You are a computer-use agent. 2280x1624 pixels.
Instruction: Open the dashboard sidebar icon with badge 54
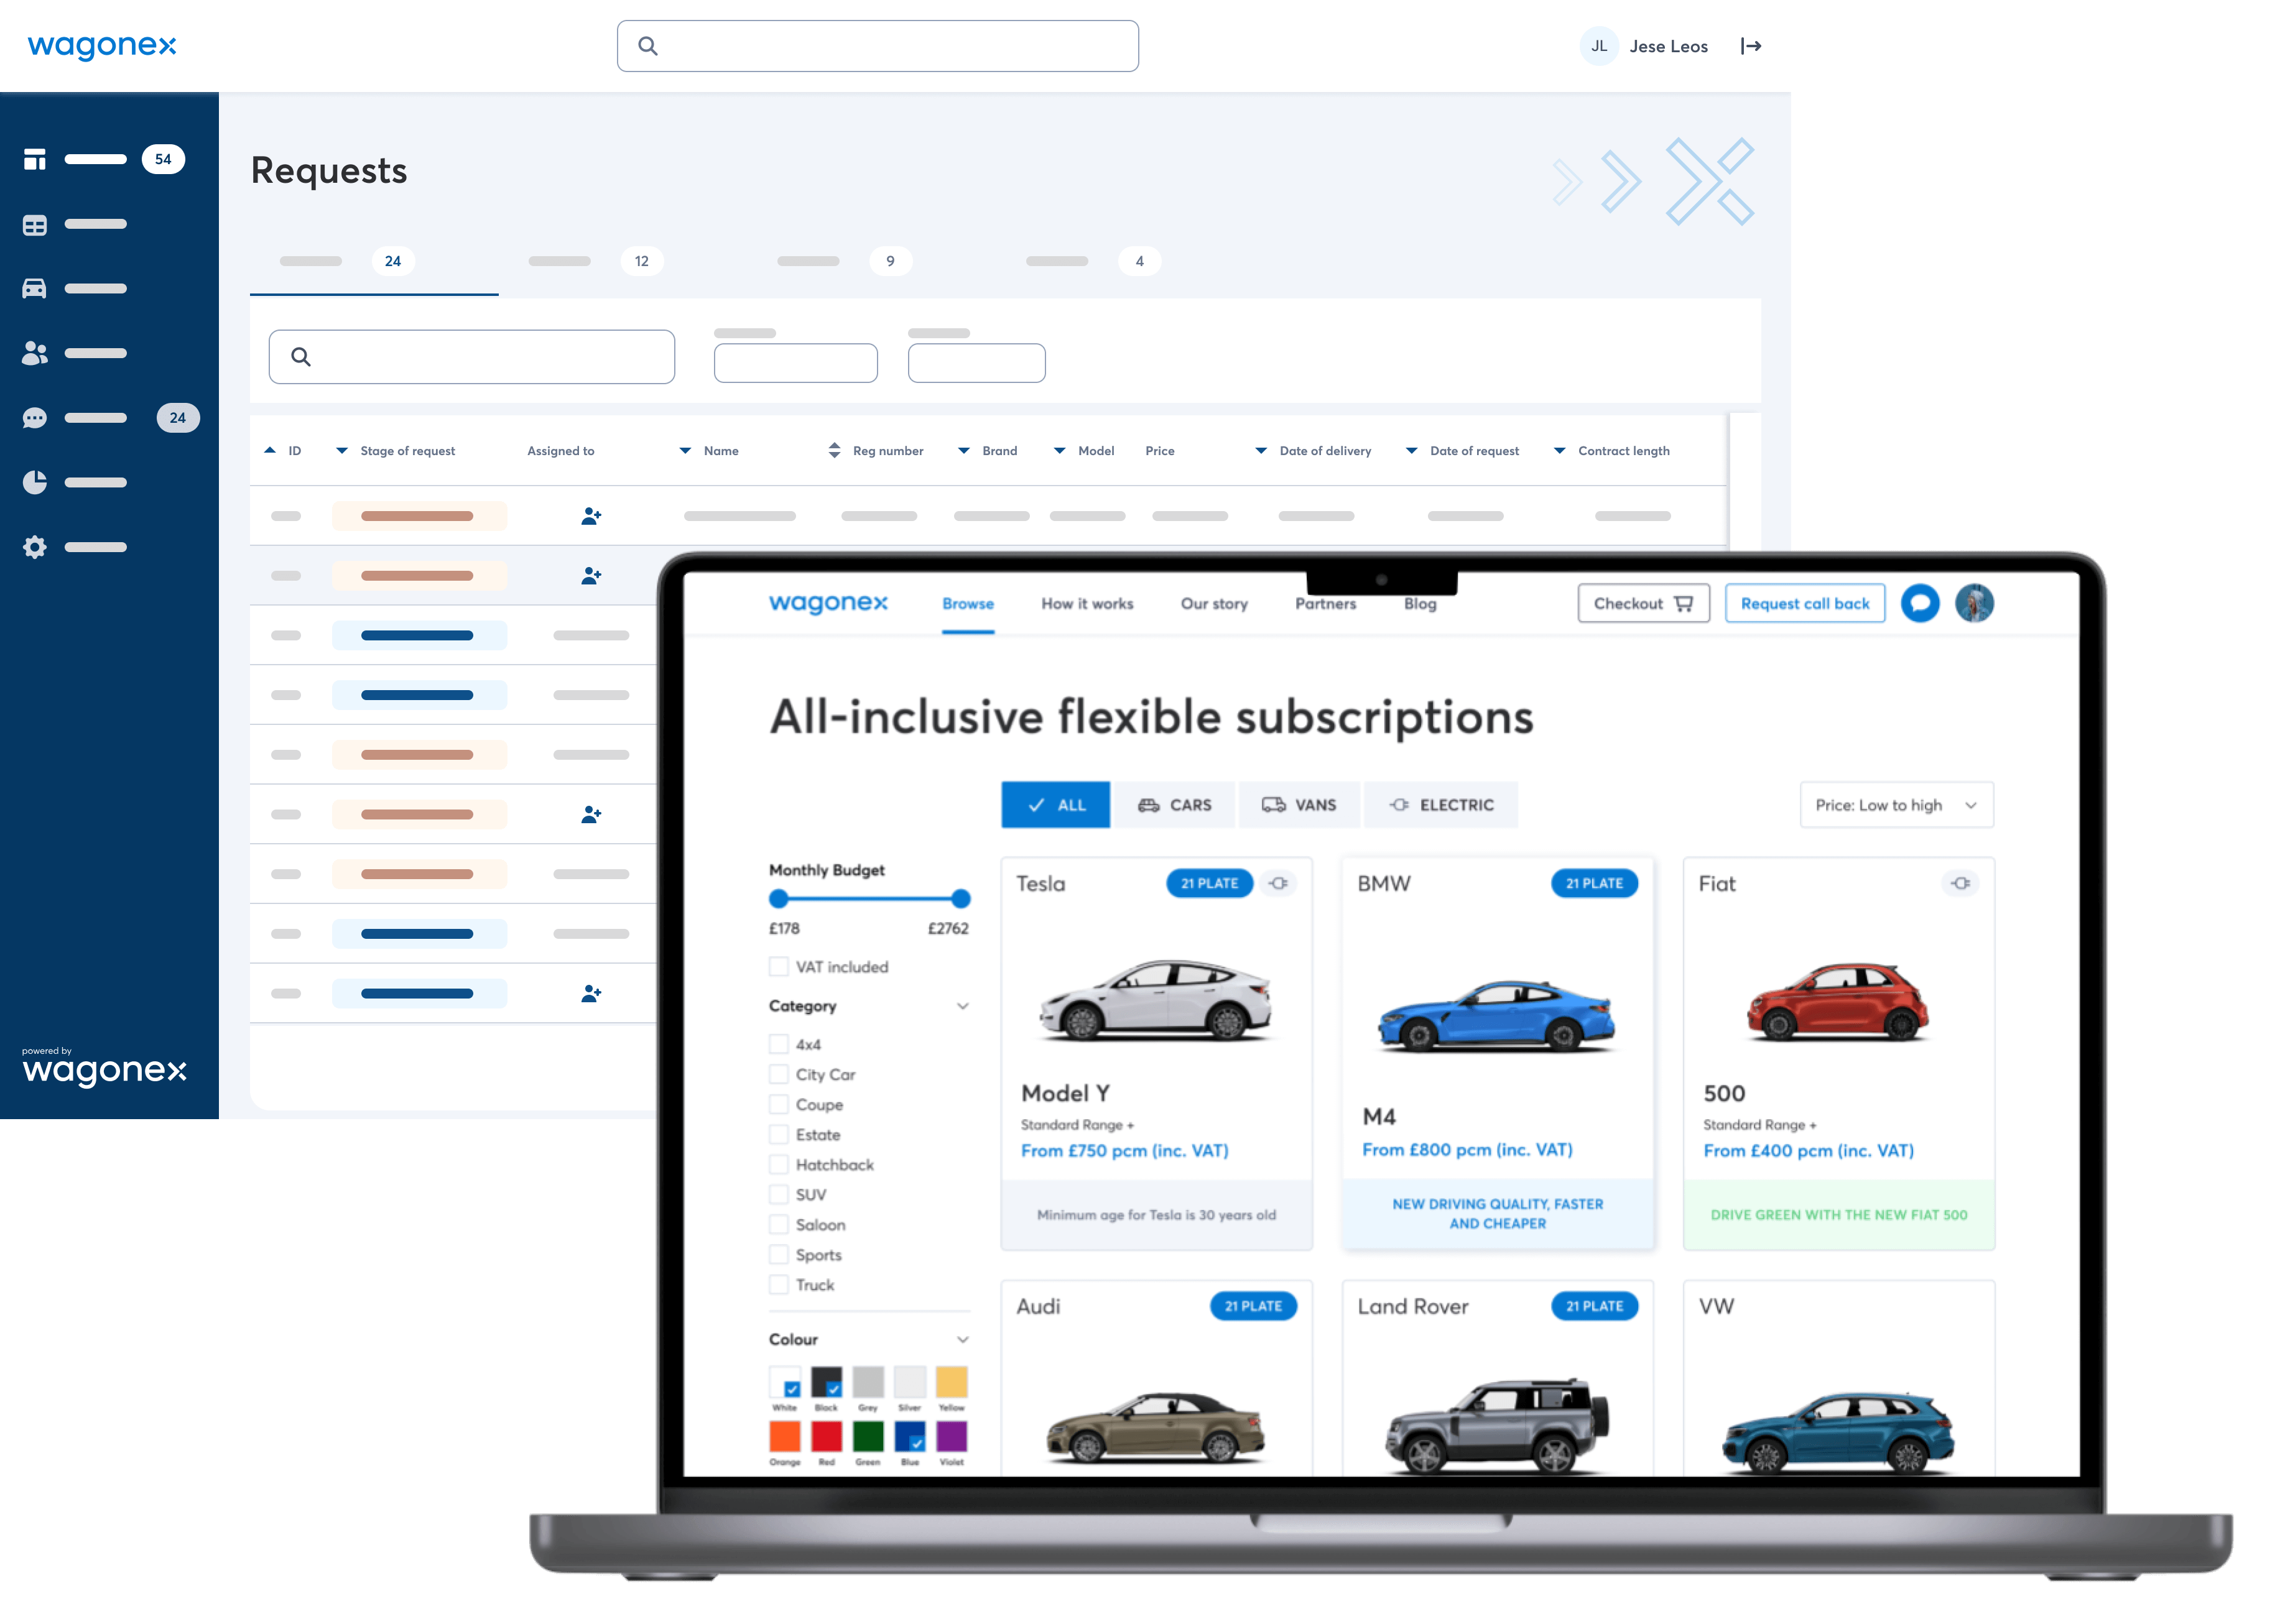pos(35,159)
